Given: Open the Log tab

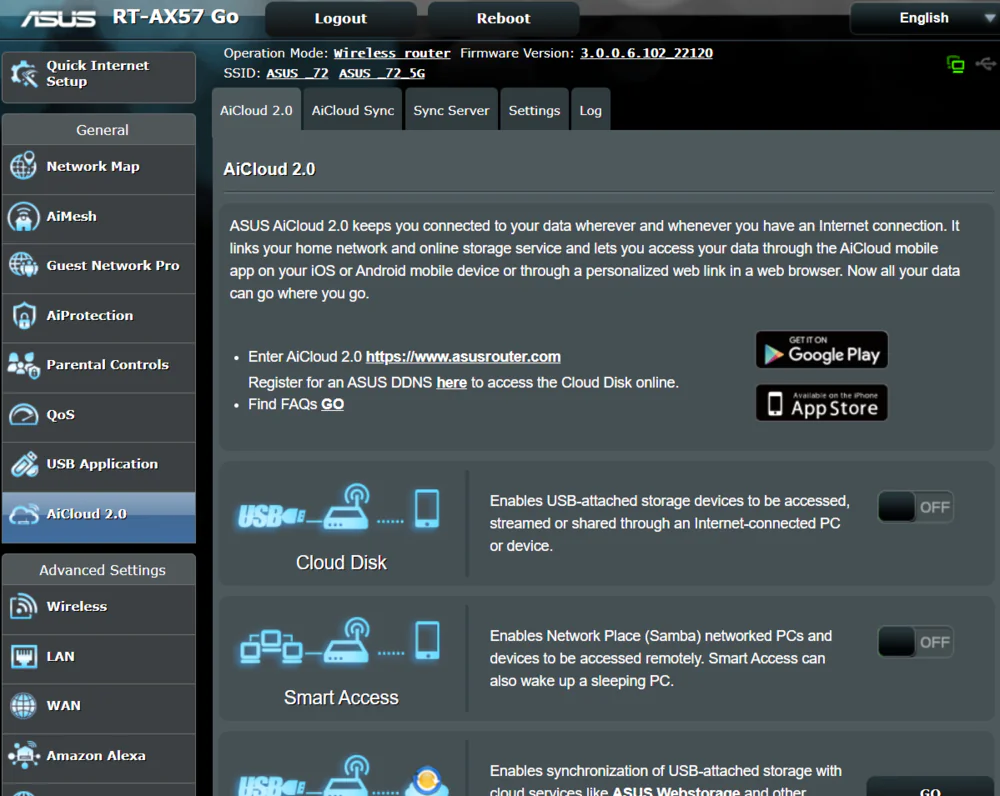Looking at the screenshot, I should [591, 110].
